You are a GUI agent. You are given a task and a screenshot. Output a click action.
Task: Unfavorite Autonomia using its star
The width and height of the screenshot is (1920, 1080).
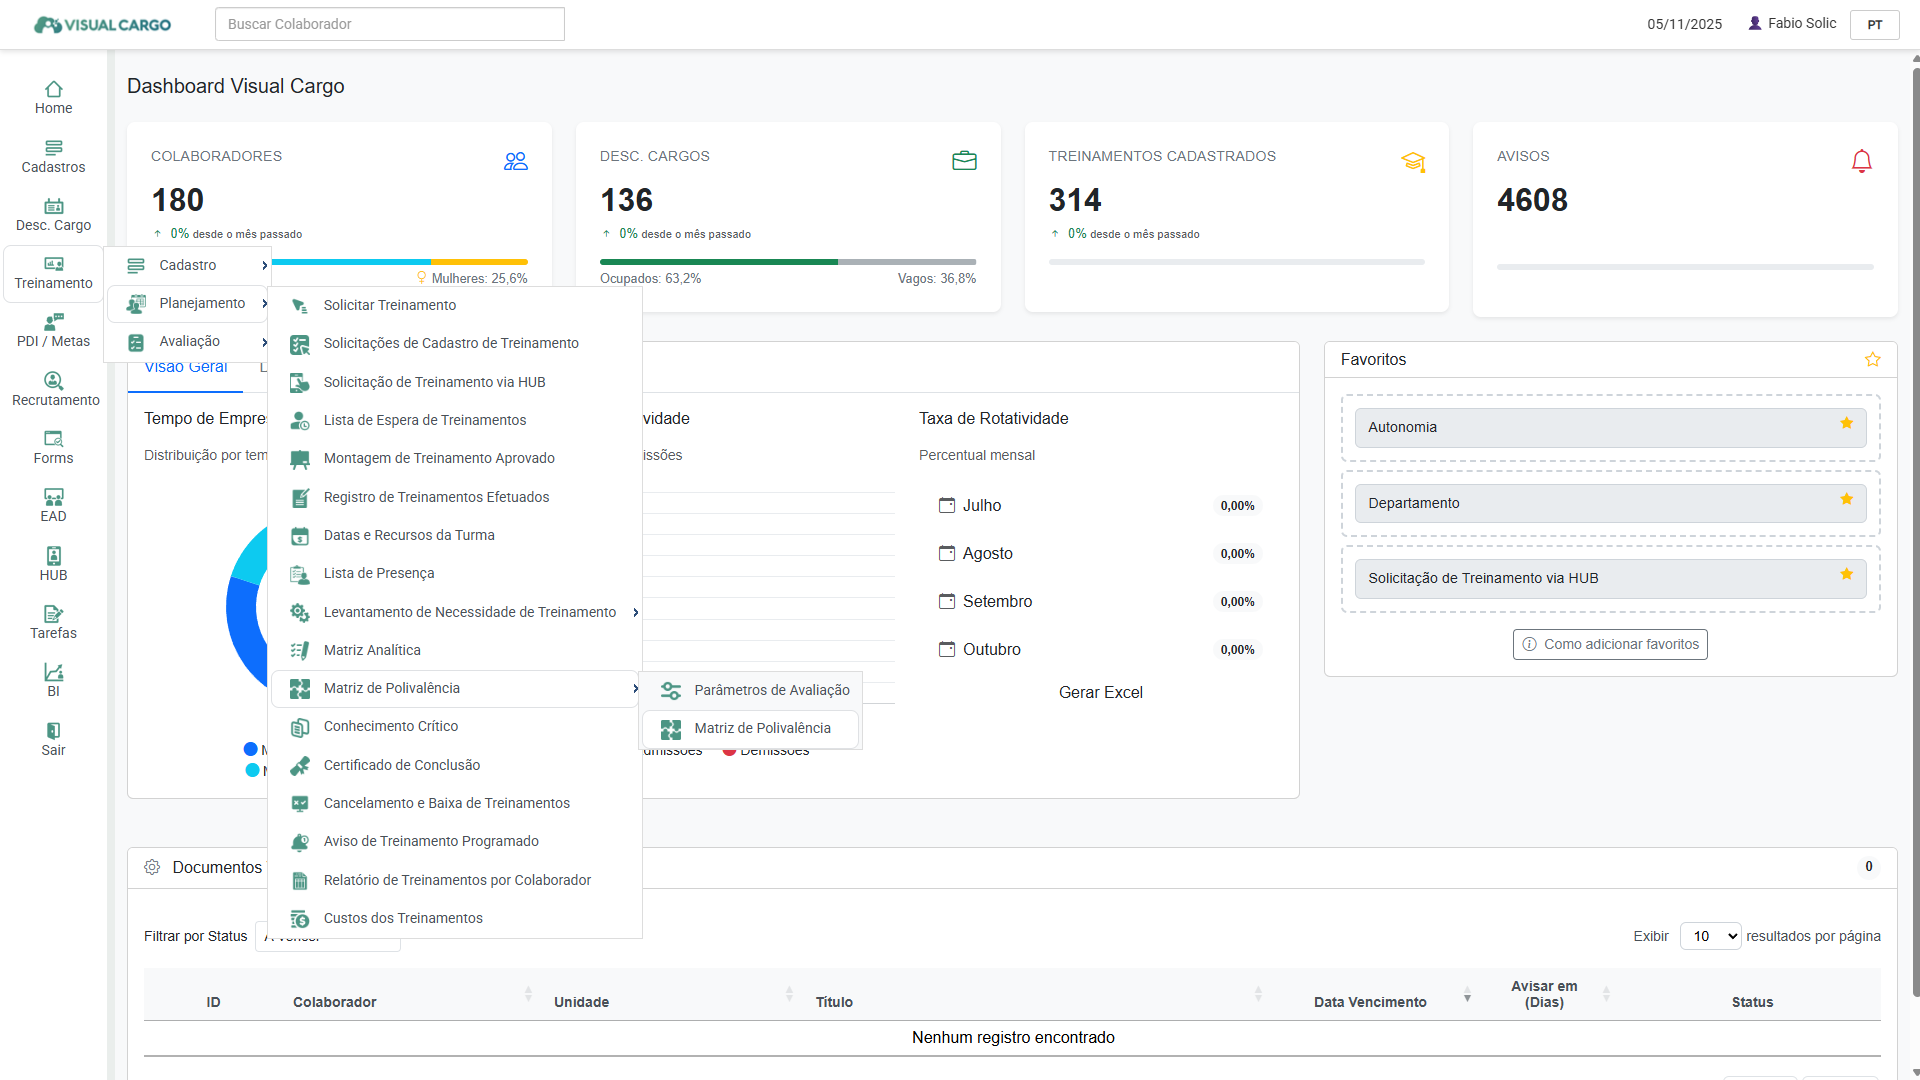(x=1846, y=424)
